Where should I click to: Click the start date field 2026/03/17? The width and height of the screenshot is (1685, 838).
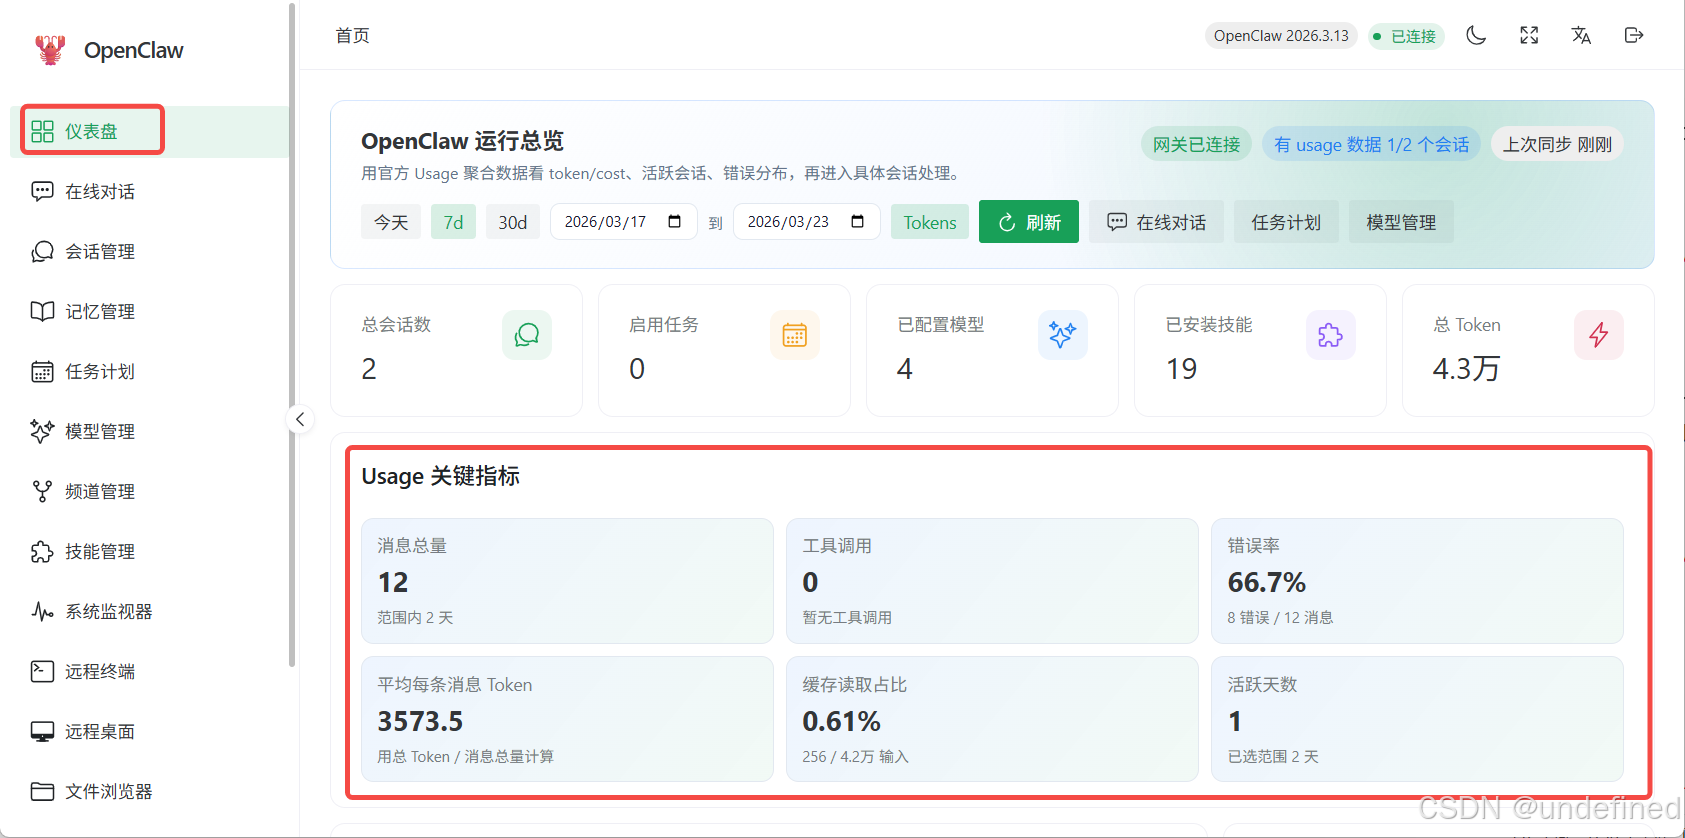tap(623, 221)
